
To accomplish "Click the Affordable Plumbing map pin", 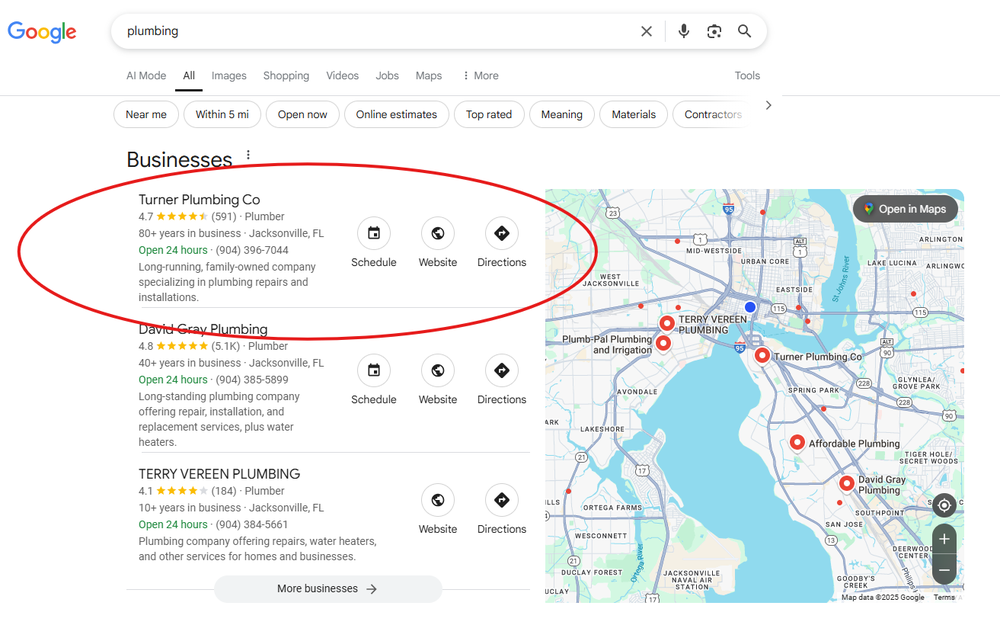I will (x=797, y=442).
